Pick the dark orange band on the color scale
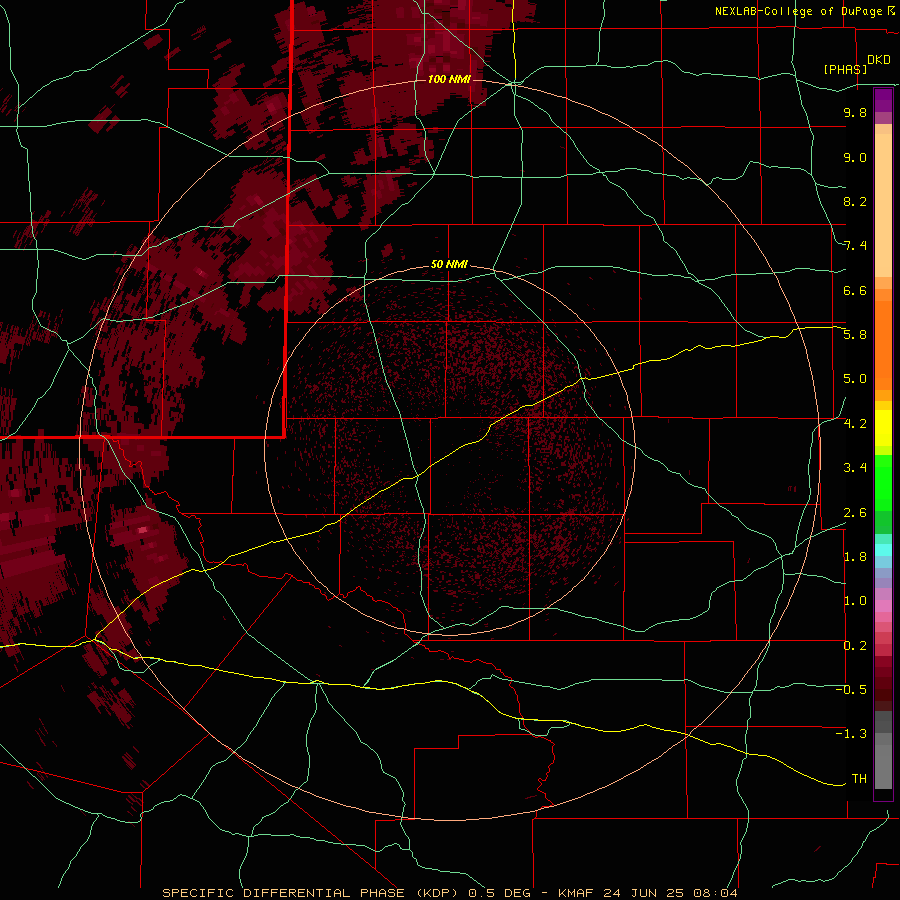 (x=883, y=344)
